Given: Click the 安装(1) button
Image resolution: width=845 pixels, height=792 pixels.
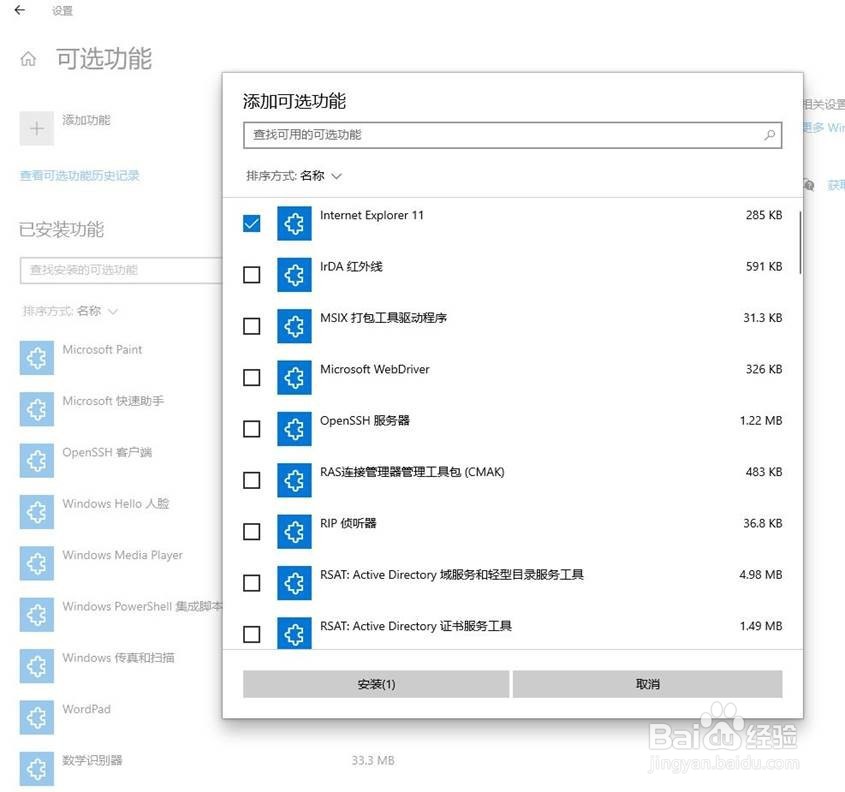Looking at the screenshot, I should pos(376,684).
